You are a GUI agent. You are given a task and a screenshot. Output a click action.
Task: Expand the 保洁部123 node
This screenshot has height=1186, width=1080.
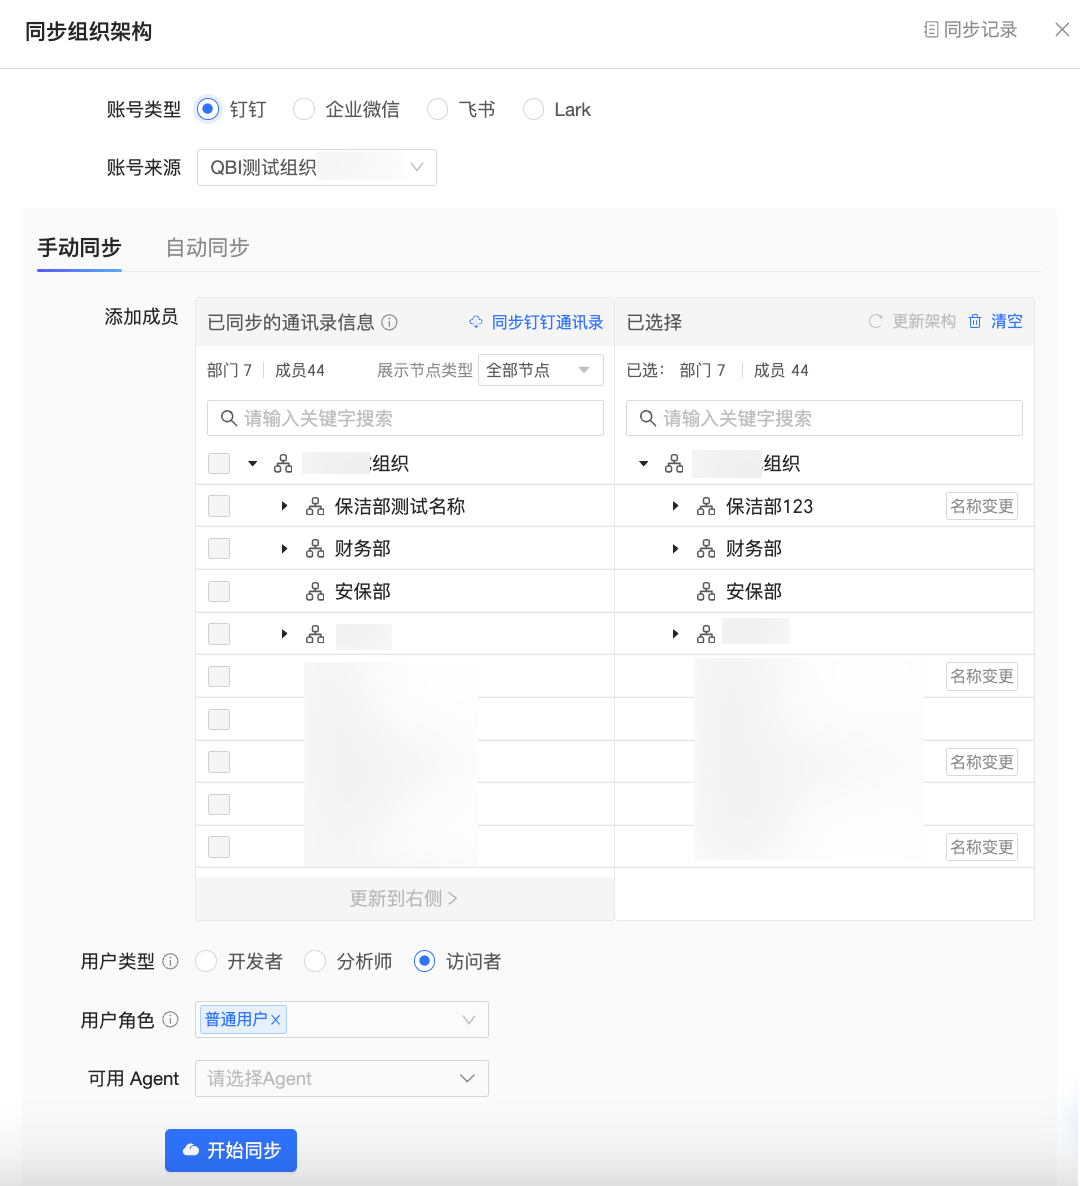(675, 506)
